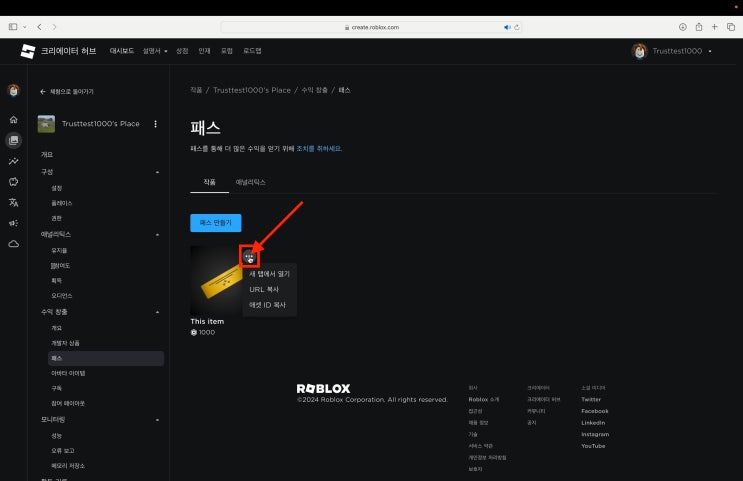Collapse the 수익 창출 section in sidebar
The height and width of the screenshot is (481, 743).
157,312
